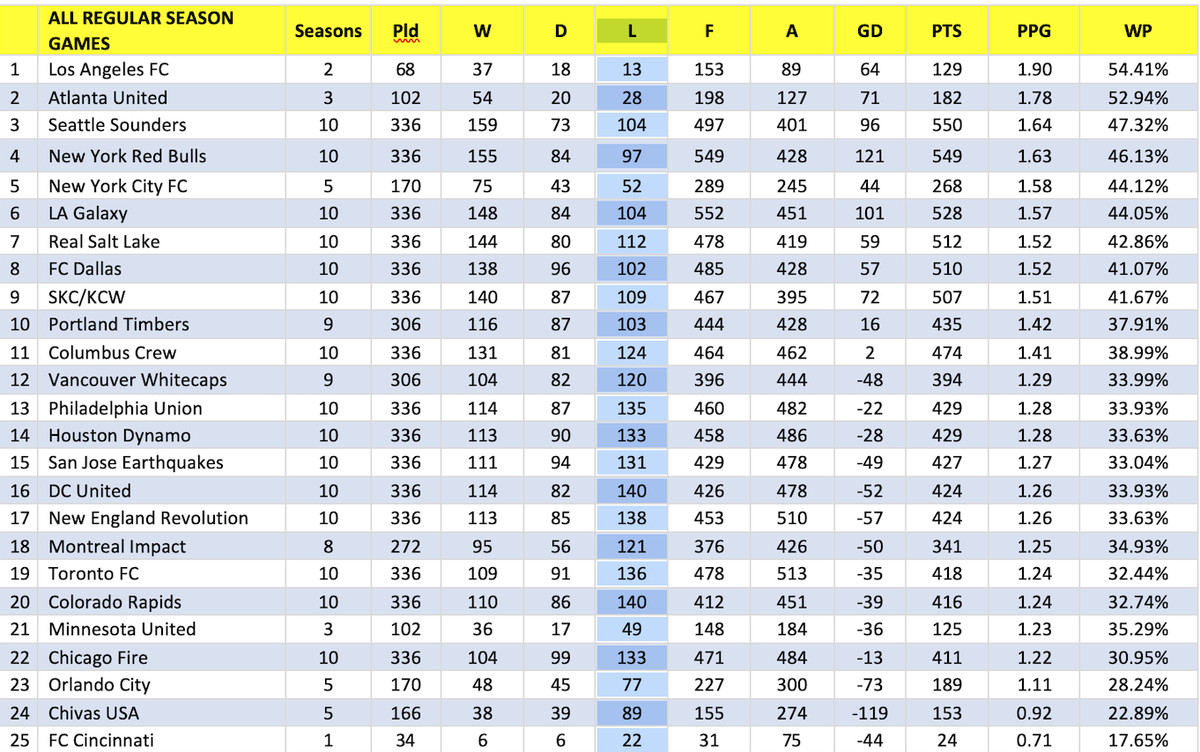Screen dimensions: 1200x752
Task: Click Chivas USA's -119 goal difference
Action: 869,713
